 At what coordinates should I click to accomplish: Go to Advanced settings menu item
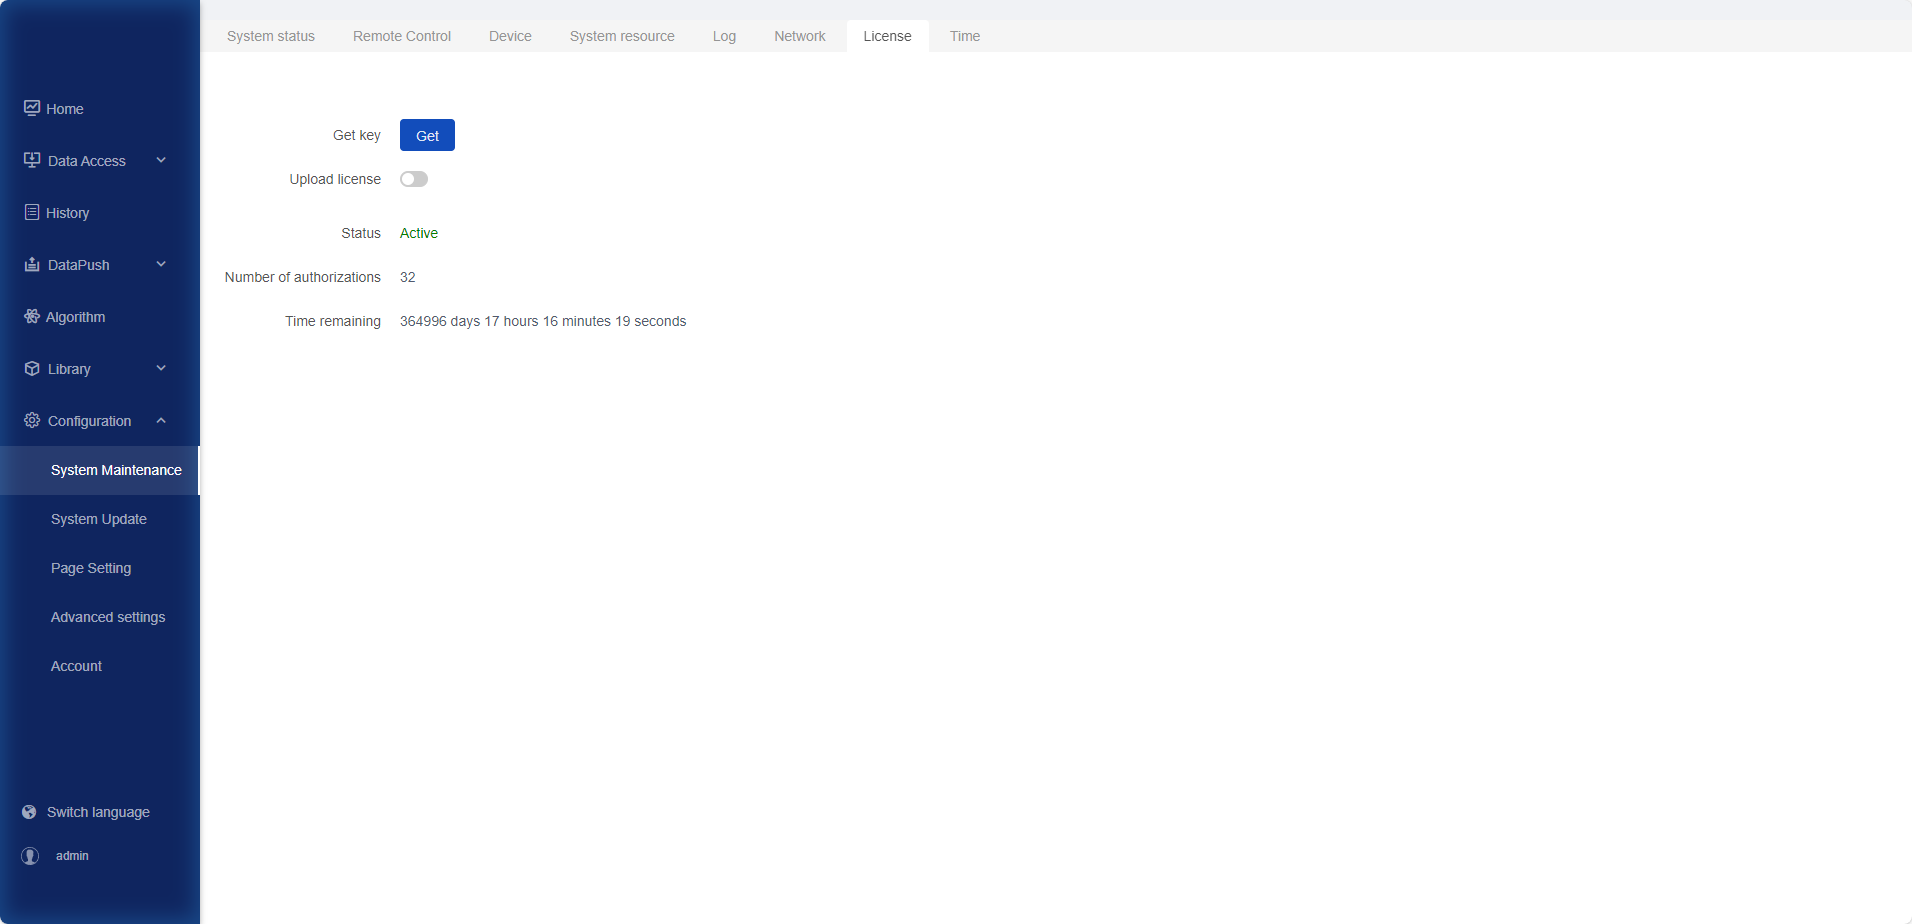[108, 617]
